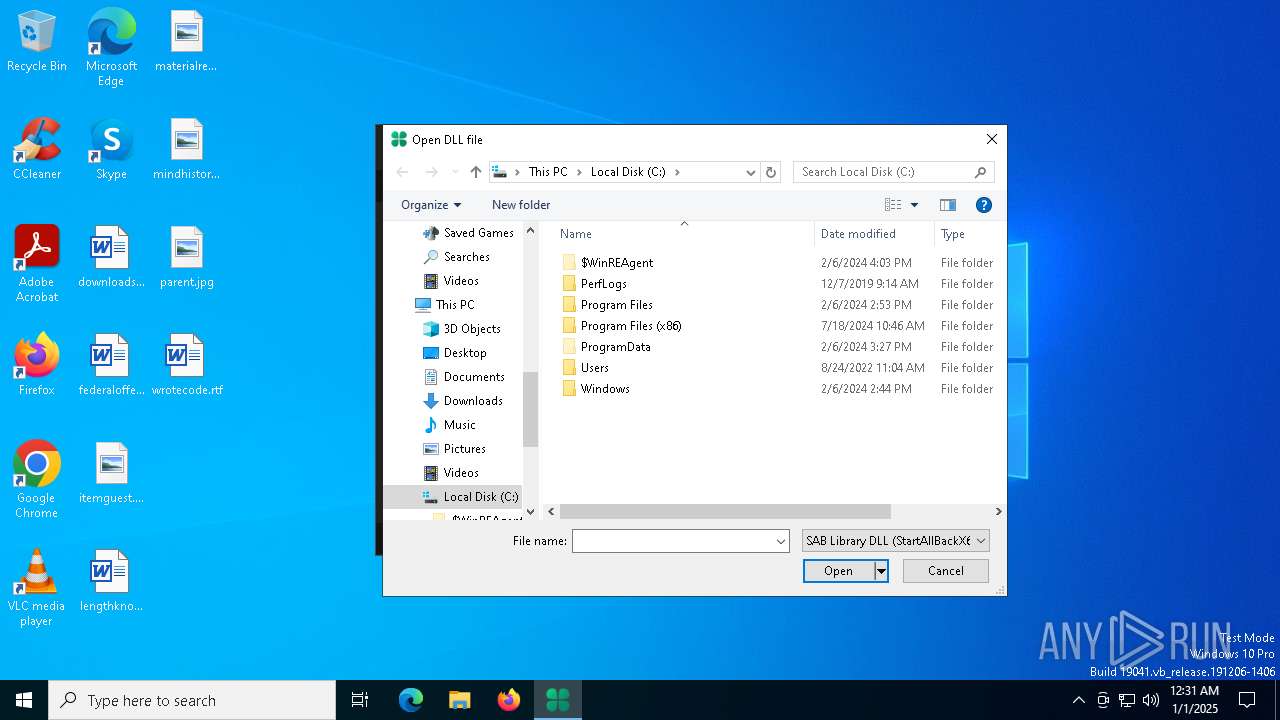Open the Organize menu
The height and width of the screenshot is (720, 1280).
431,205
